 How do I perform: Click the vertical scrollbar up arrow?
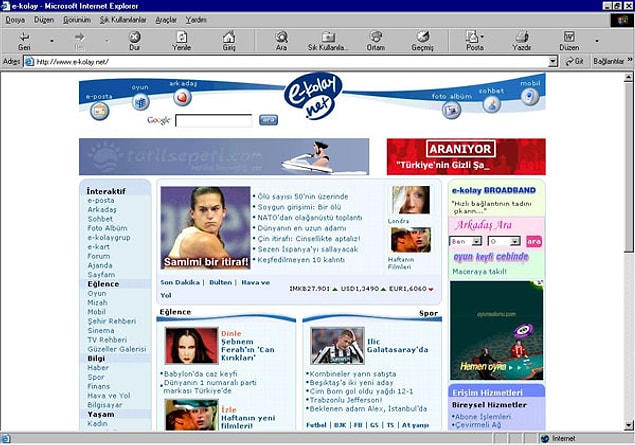coord(629,77)
